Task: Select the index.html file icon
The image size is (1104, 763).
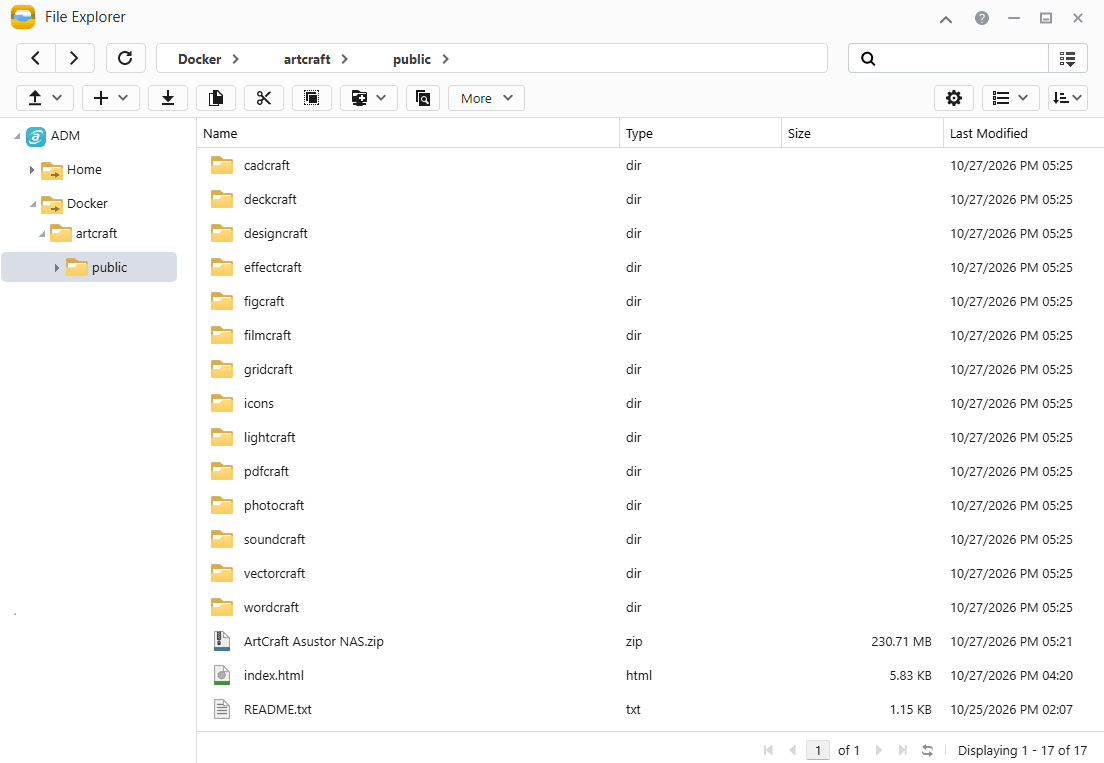Action: 222,675
